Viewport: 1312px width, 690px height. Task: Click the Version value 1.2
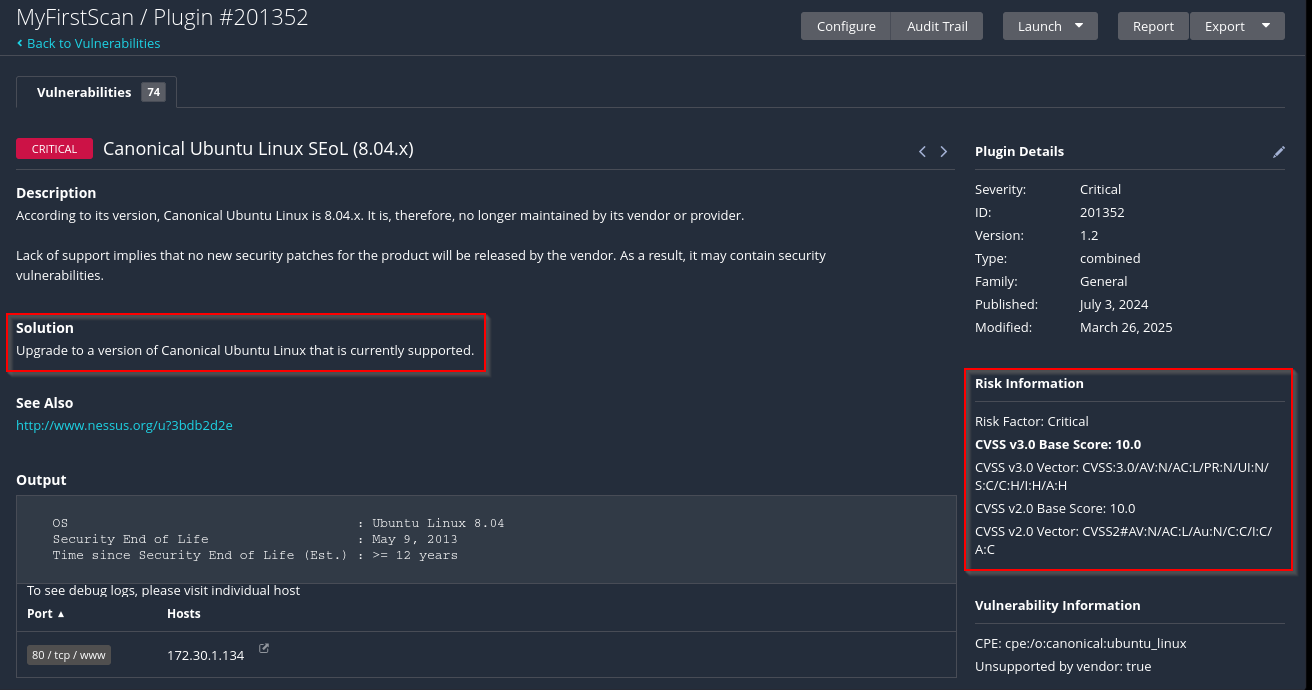(1089, 235)
